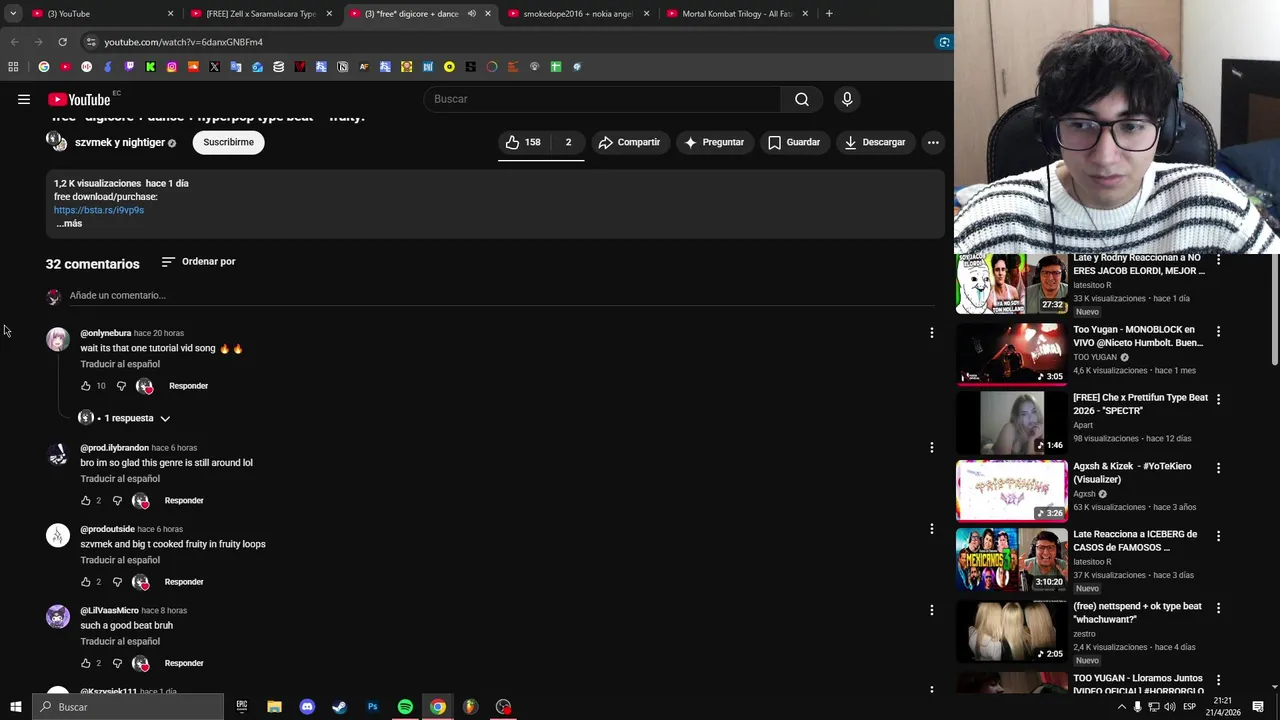Click the Preguntar ask button
The width and height of the screenshot is (1280, 720).
(x=714, y=142)
